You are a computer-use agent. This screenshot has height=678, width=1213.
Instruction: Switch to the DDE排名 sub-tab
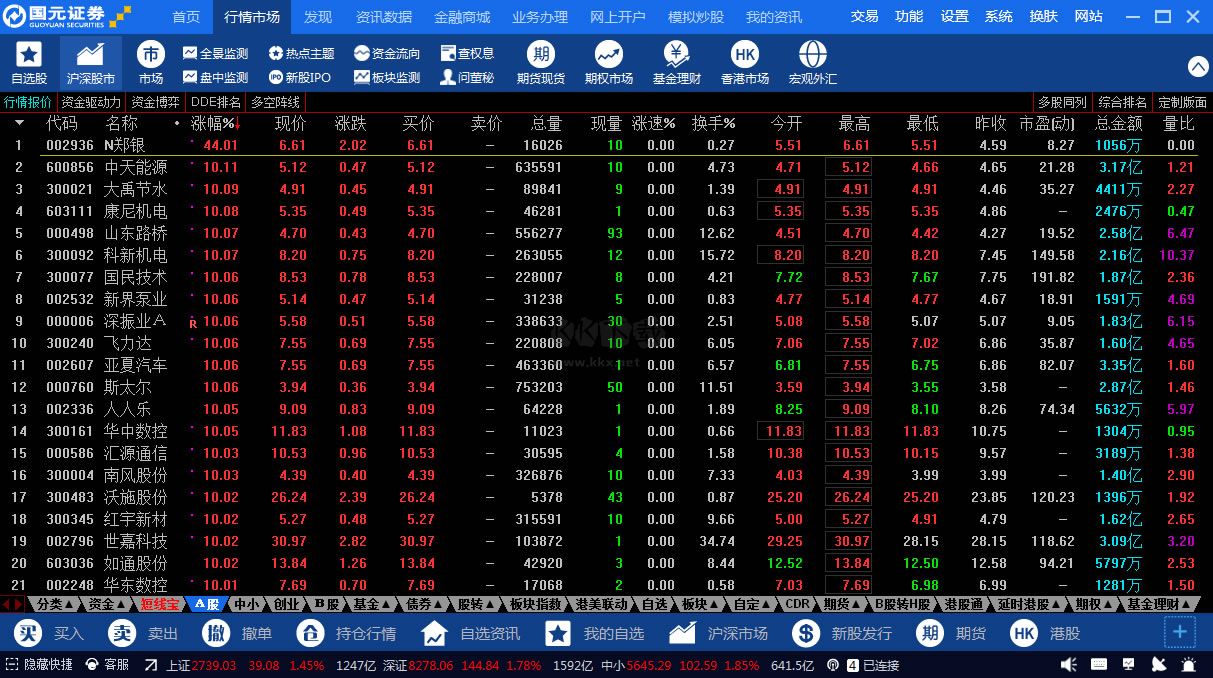point(216,102)
